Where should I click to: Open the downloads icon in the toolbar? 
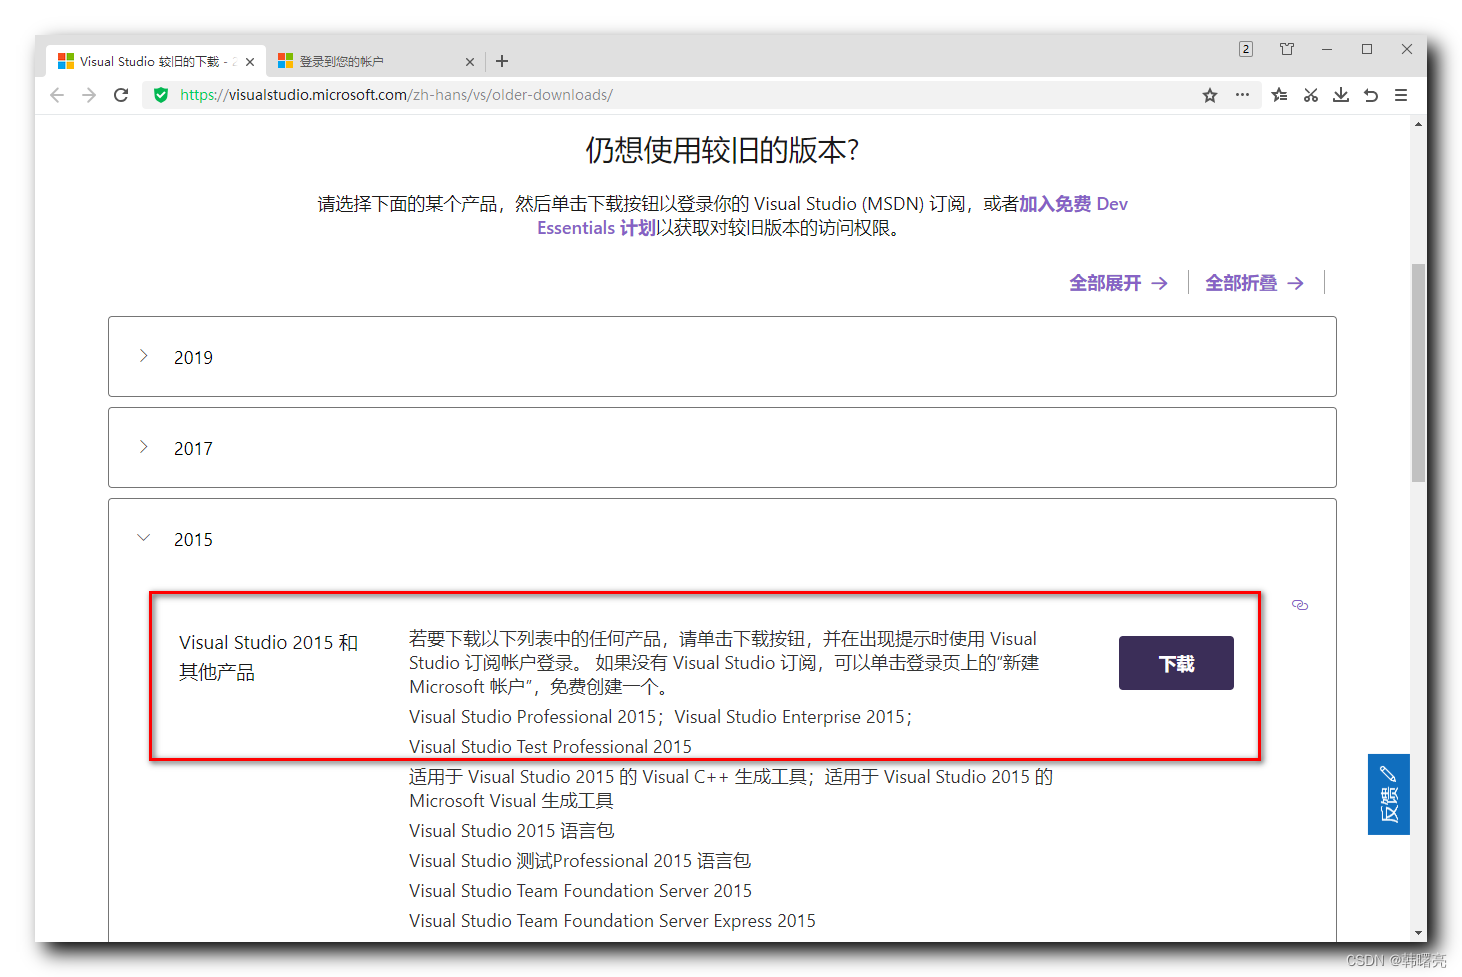pyautogui.click(x=1340, y=95)
